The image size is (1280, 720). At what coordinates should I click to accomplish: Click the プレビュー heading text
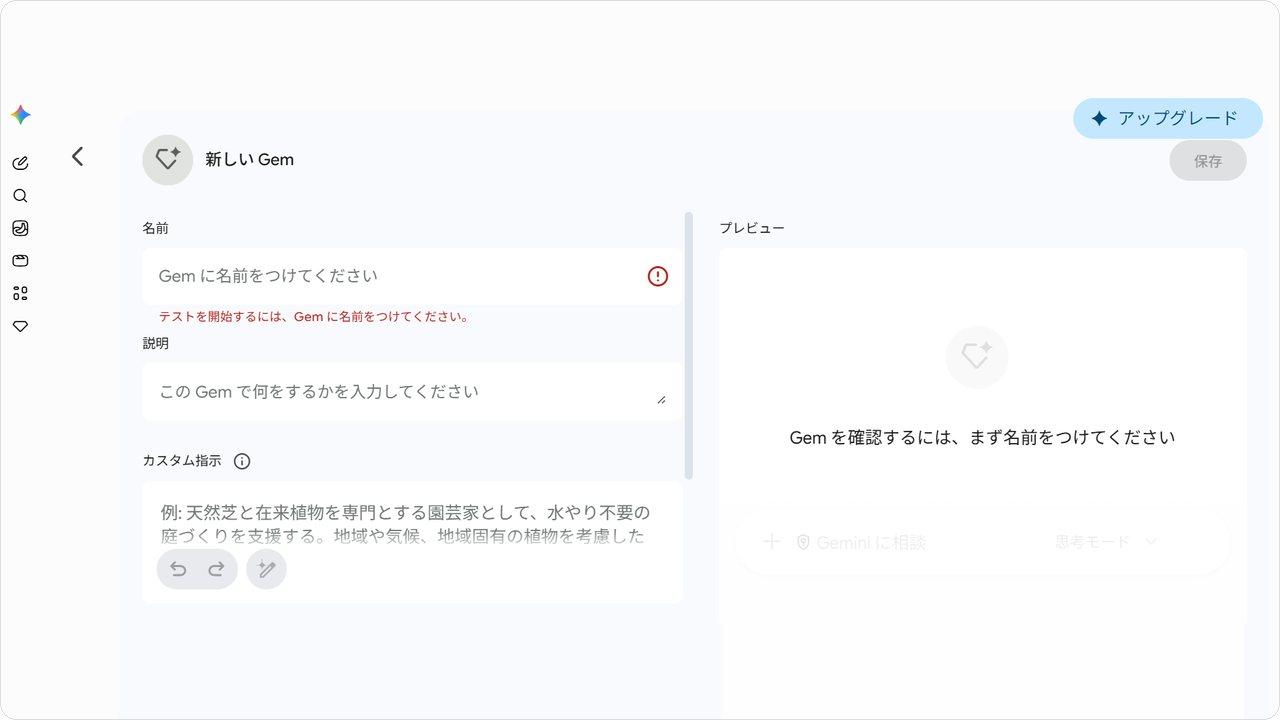point(752,228)
